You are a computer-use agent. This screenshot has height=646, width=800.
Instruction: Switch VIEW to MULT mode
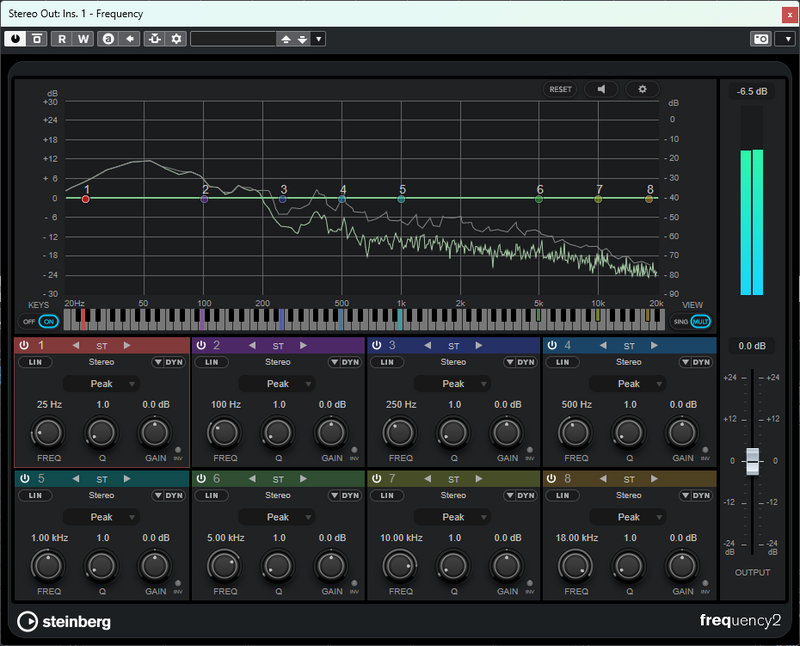[700, 321]
